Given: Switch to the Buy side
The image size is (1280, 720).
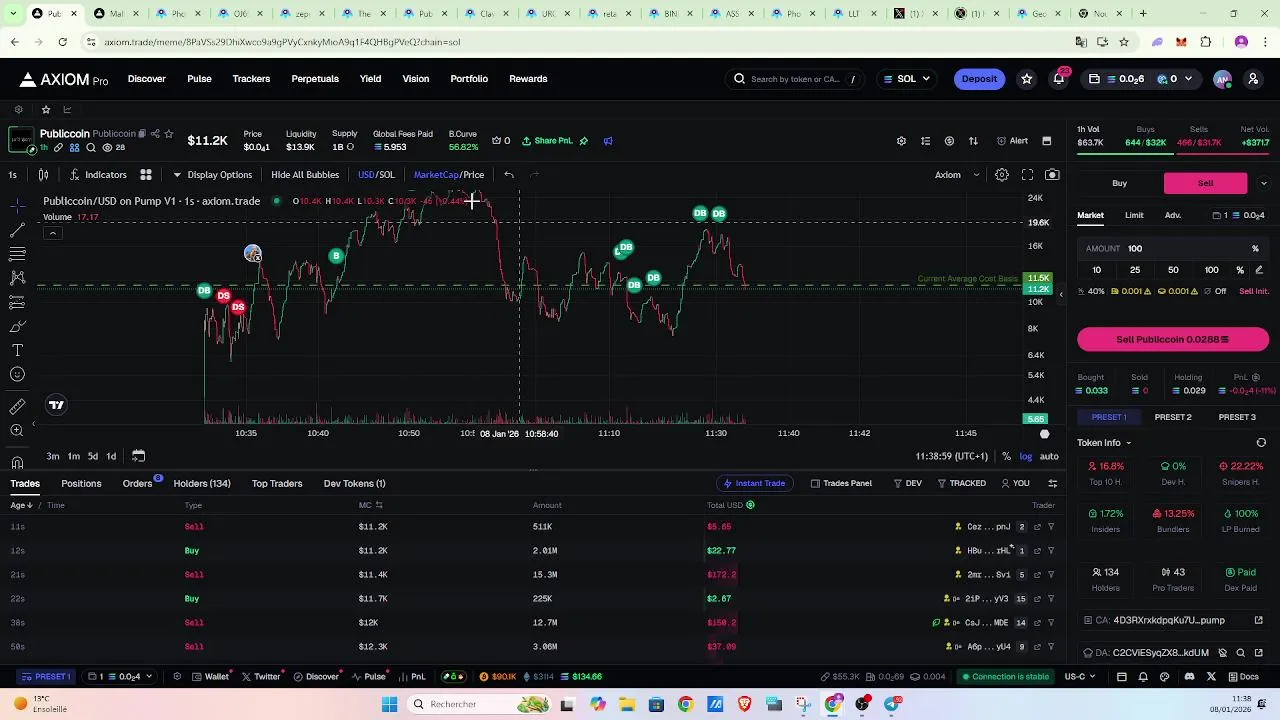Looking at the screenshot, I should coord(1119,184).
